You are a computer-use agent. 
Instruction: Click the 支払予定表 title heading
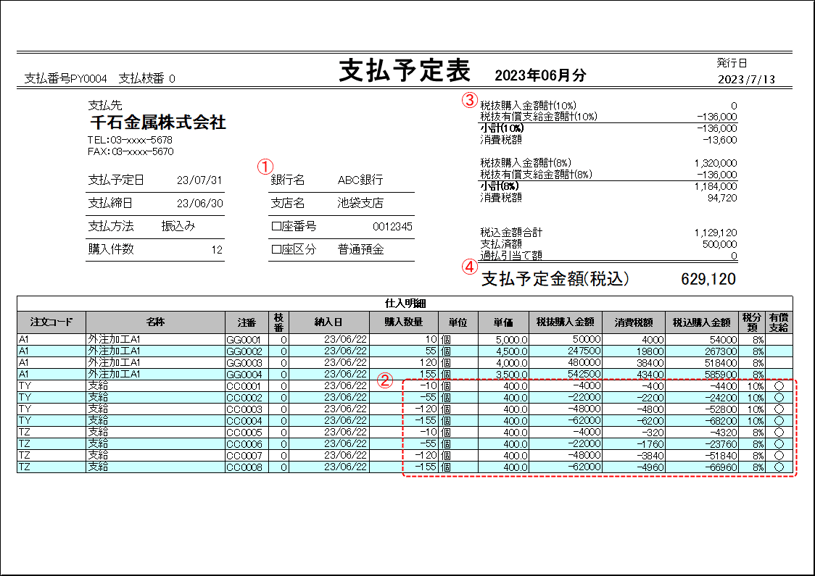tap(404, 71)
